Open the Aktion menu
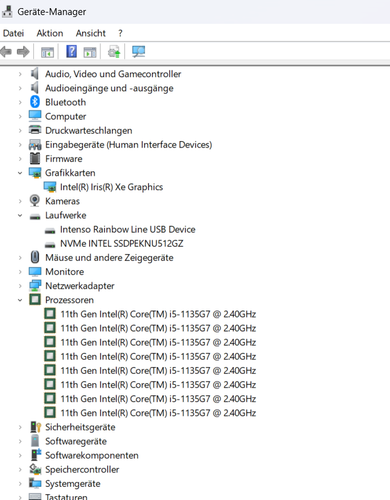Viewport: 390px width, 500px height. [x=50, y=33]
